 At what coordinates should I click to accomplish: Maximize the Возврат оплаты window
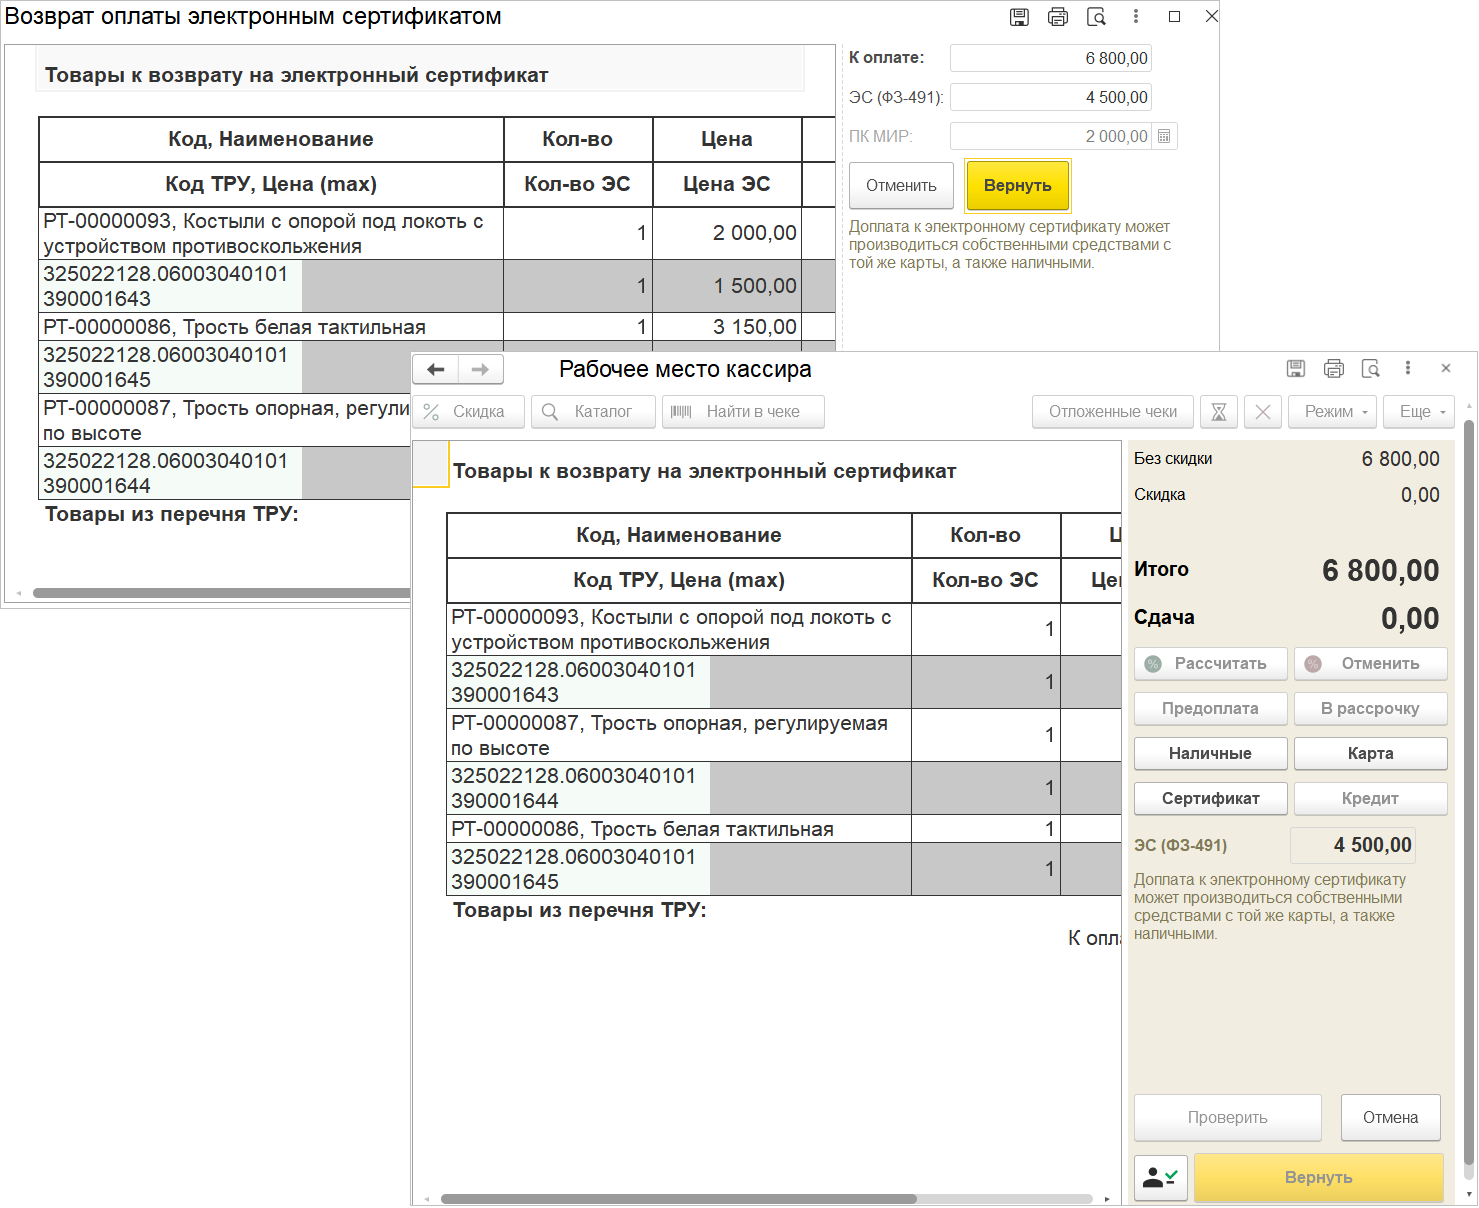tap(1174, 17)
